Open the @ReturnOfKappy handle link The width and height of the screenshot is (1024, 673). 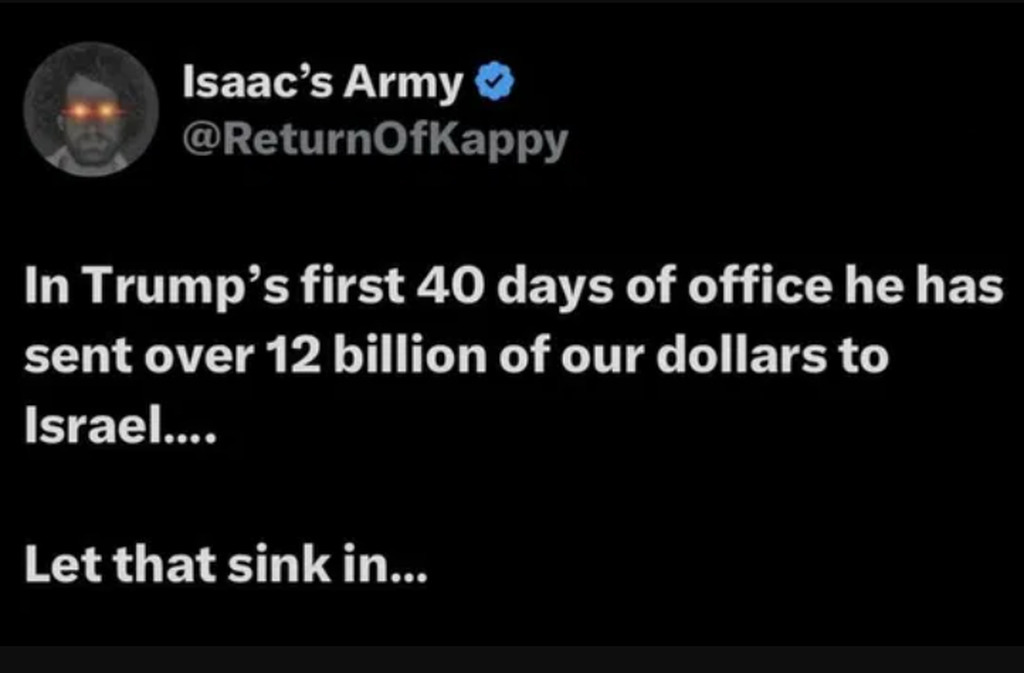coord(375,142)
